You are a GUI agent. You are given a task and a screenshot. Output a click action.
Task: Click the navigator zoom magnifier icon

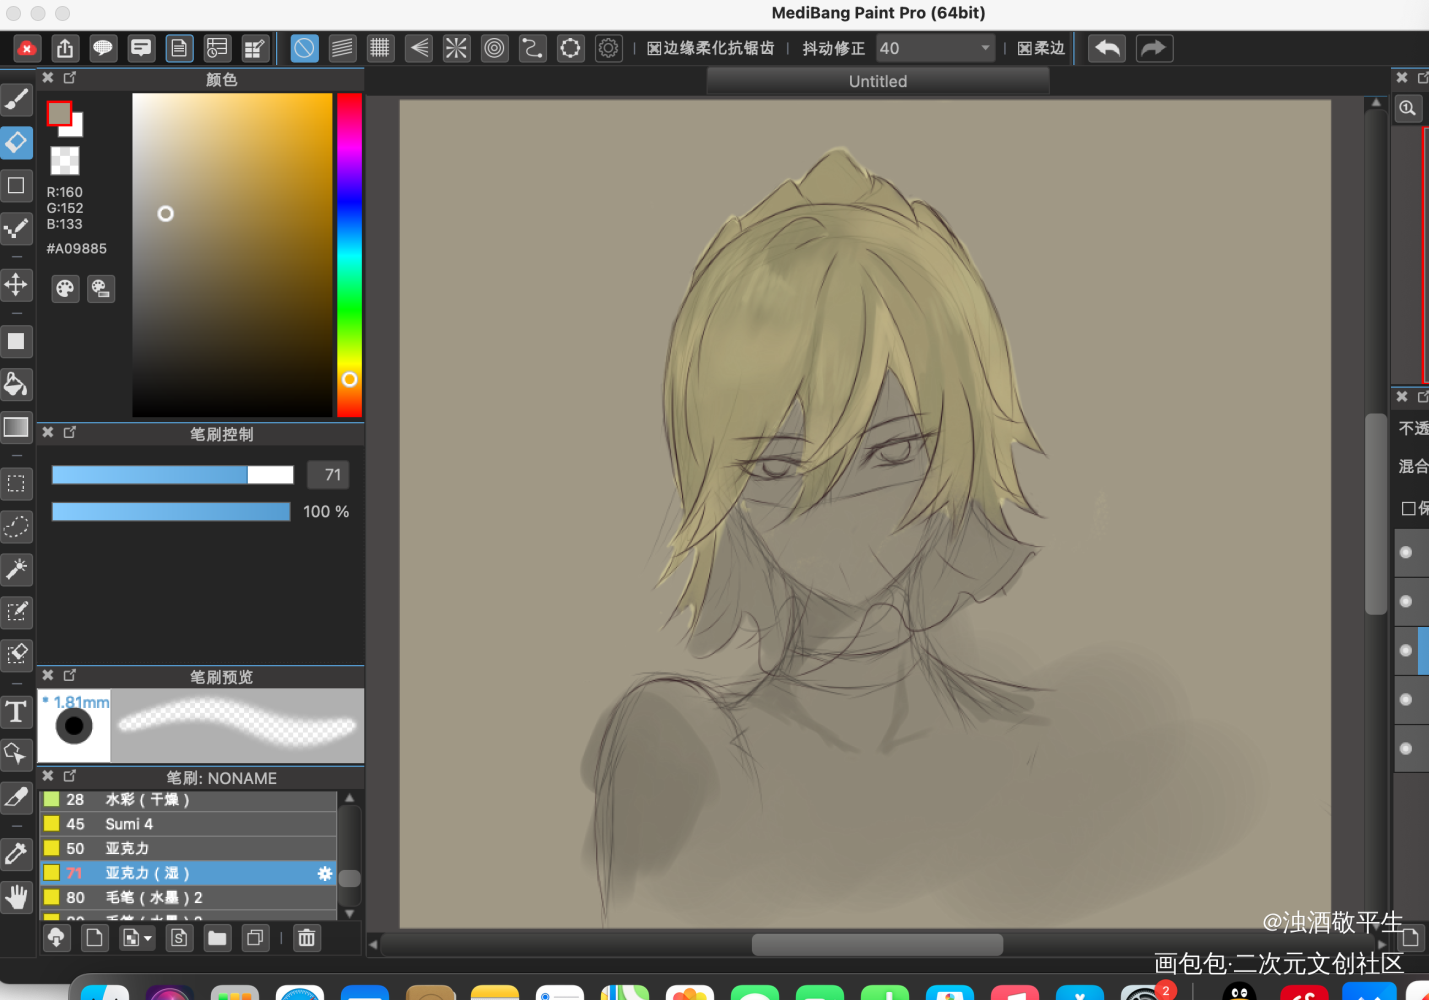[x=1408, y=108]
